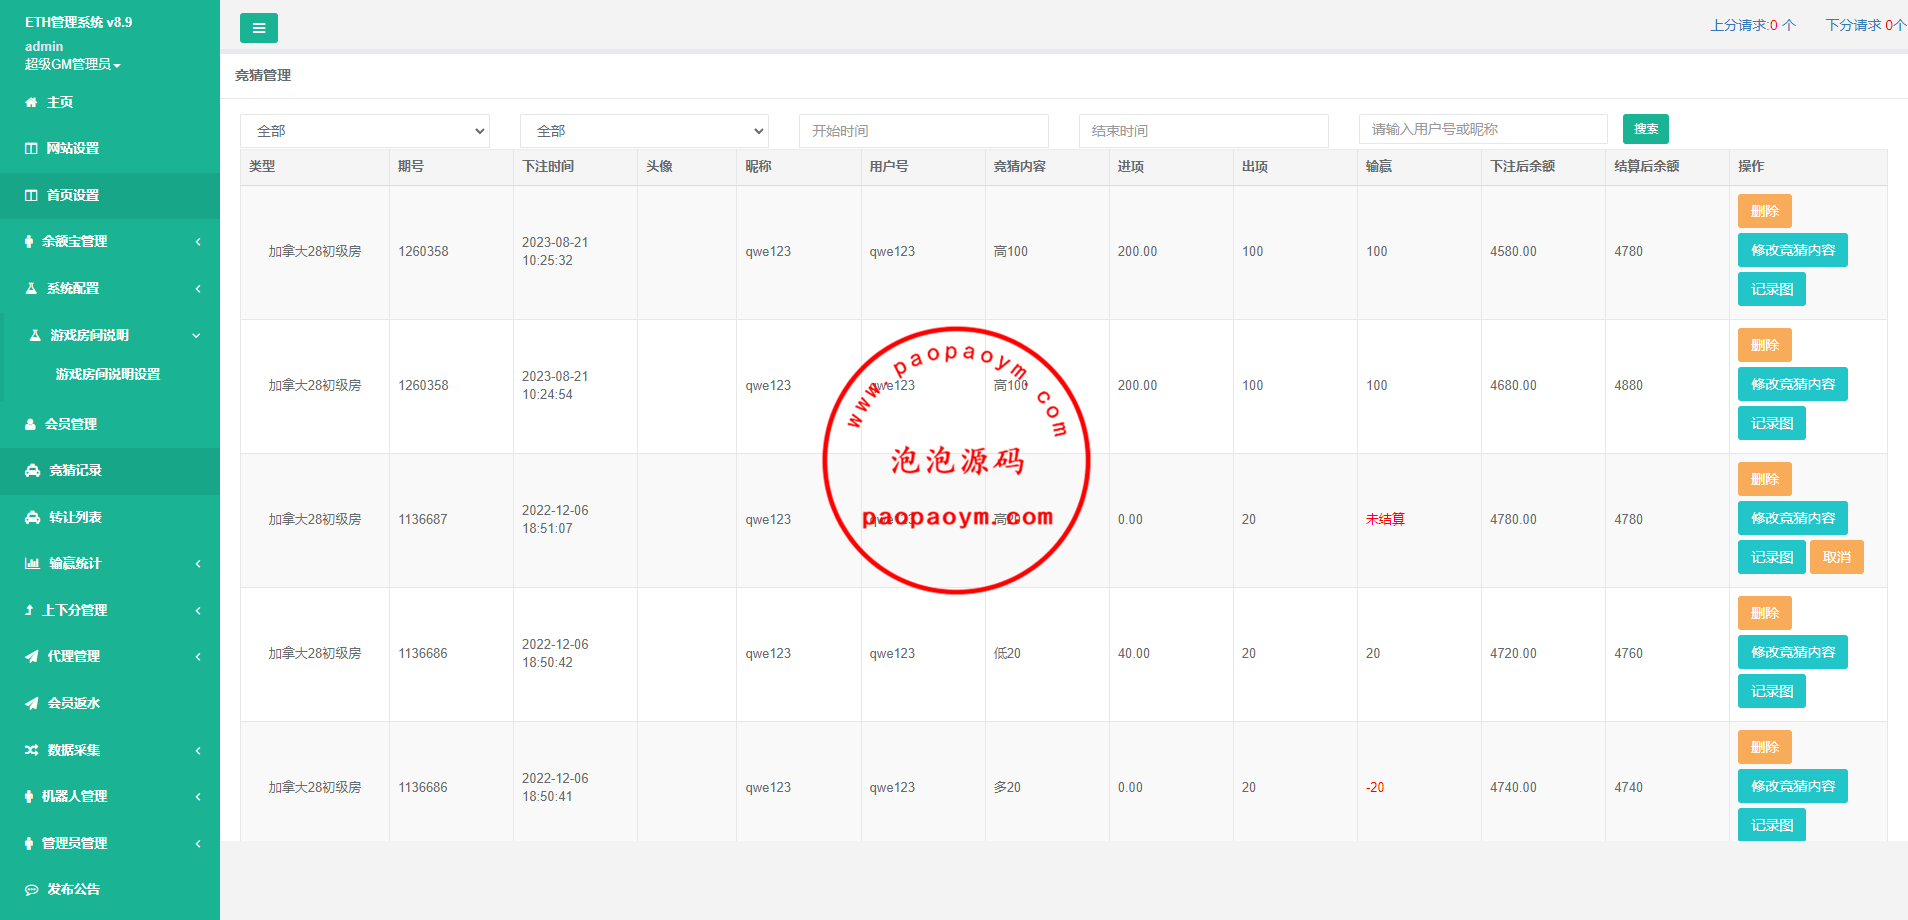Click the 主页 home icon in sidebar
Viewport: 1908px width, 920px height.
point(29,101)
